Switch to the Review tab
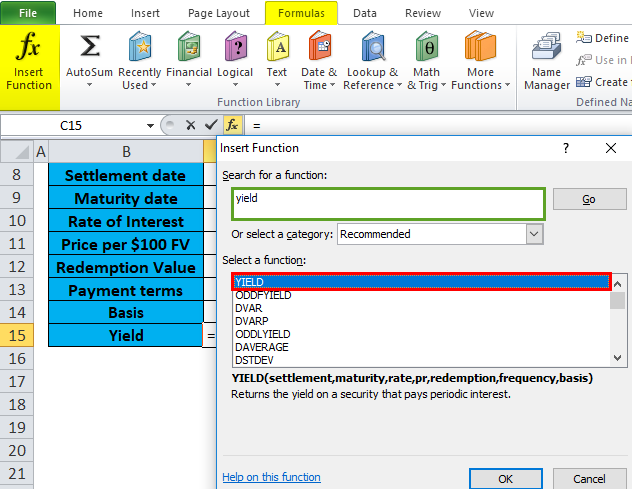Image resolution: width=632 pixels, height=489 pixels. pos(423,13)
